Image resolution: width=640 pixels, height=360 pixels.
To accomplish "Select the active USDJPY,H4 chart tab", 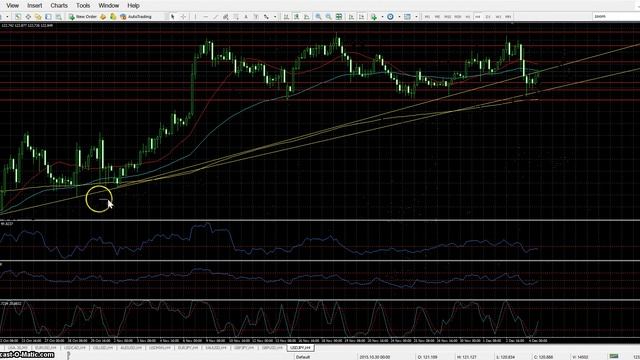I will [300, 348].
